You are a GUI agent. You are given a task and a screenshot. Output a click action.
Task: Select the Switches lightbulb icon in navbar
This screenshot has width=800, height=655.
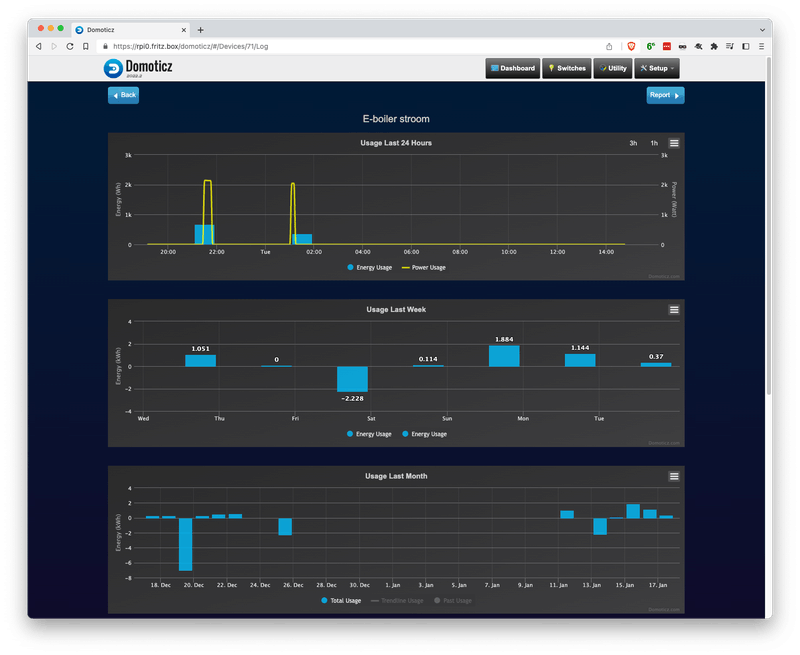[551, 67]
